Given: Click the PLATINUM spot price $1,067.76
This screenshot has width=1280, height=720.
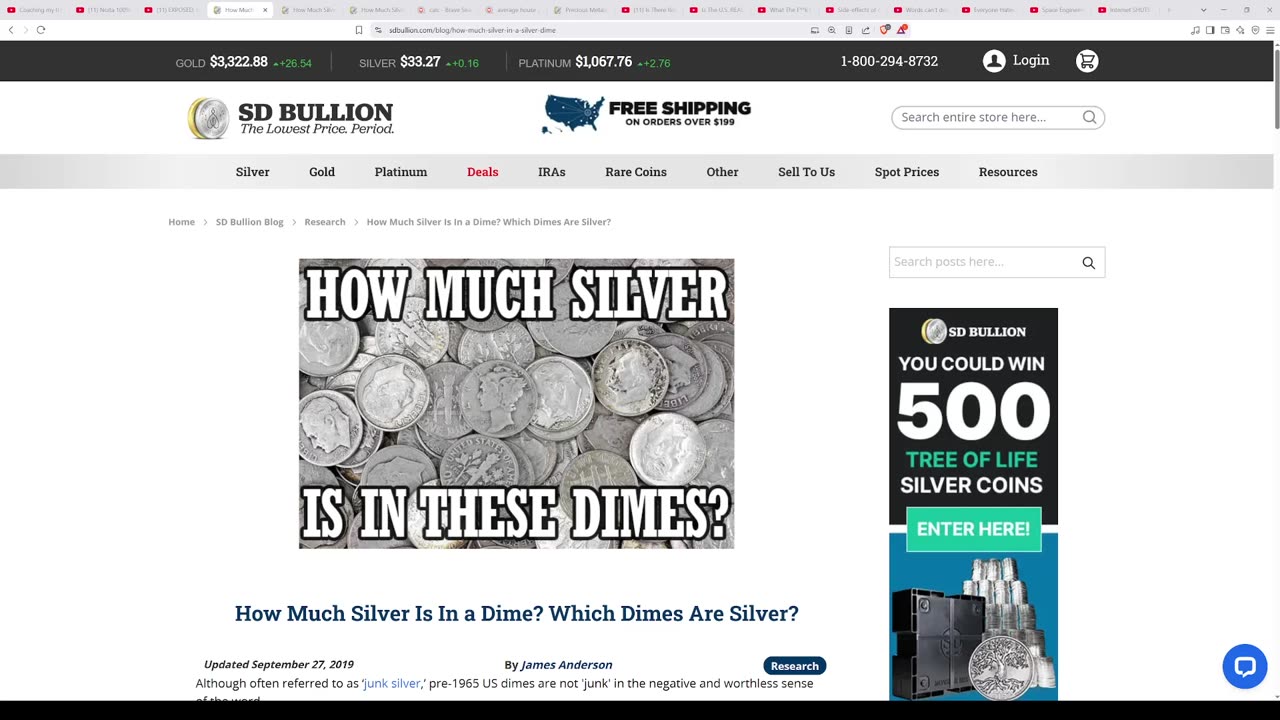Looking at the screenshot, I should pyautogui.click(x=604, y=62).
